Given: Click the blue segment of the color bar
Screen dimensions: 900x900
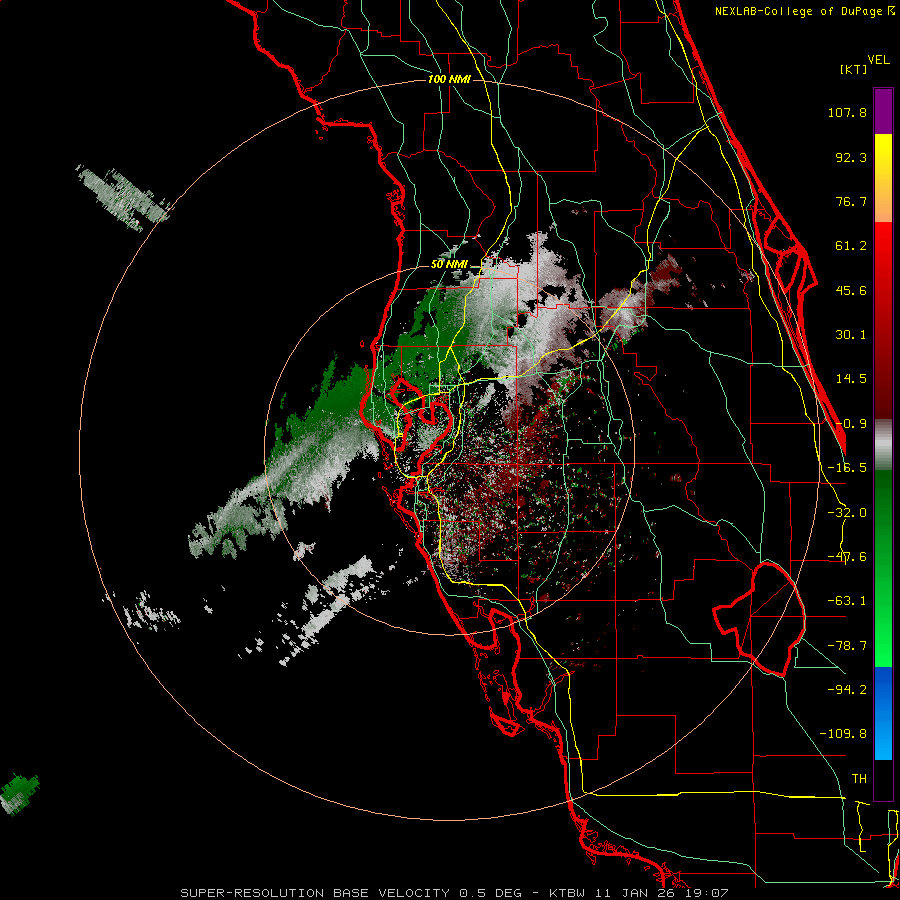Looking at the screenshot, I should click(883, 713).
